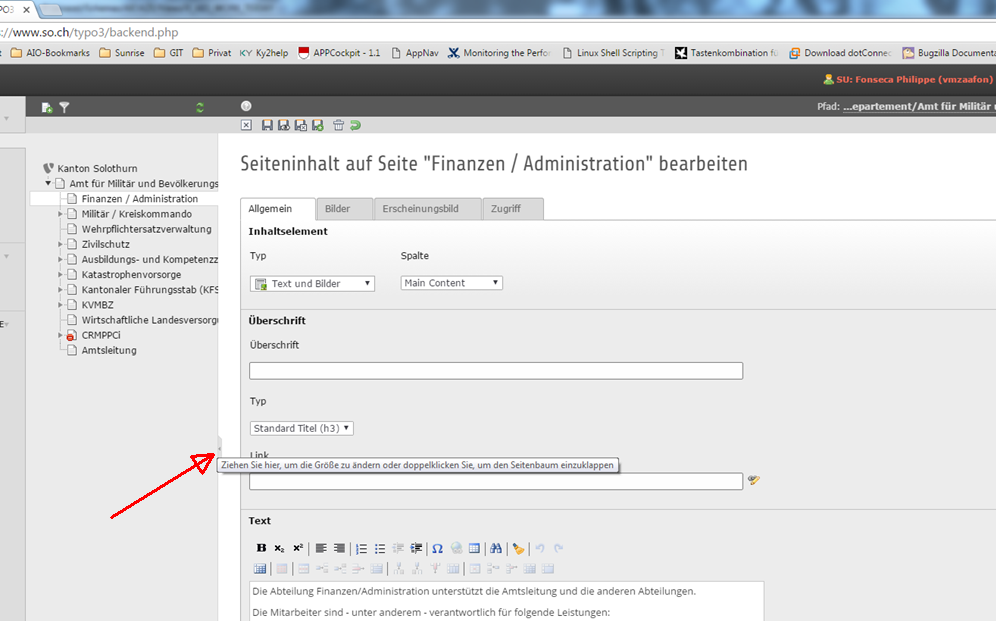Click the create new page icon
996x621 pixels.
click(x=47, y=107)
